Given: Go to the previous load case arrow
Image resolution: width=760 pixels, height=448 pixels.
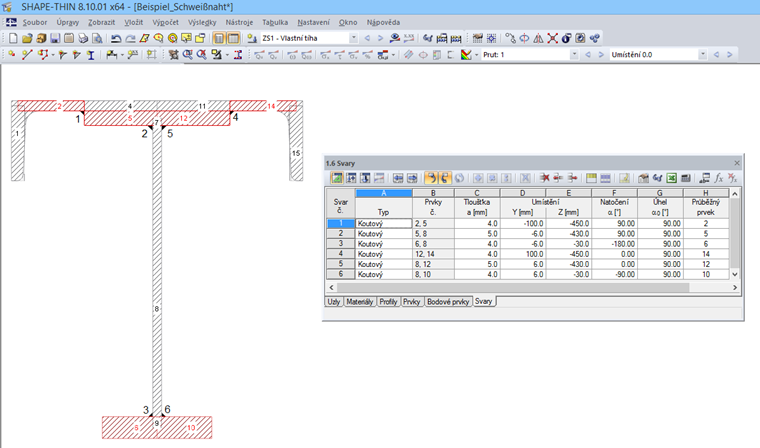Looking at the screenshot, I should click(x=367, y=38).
